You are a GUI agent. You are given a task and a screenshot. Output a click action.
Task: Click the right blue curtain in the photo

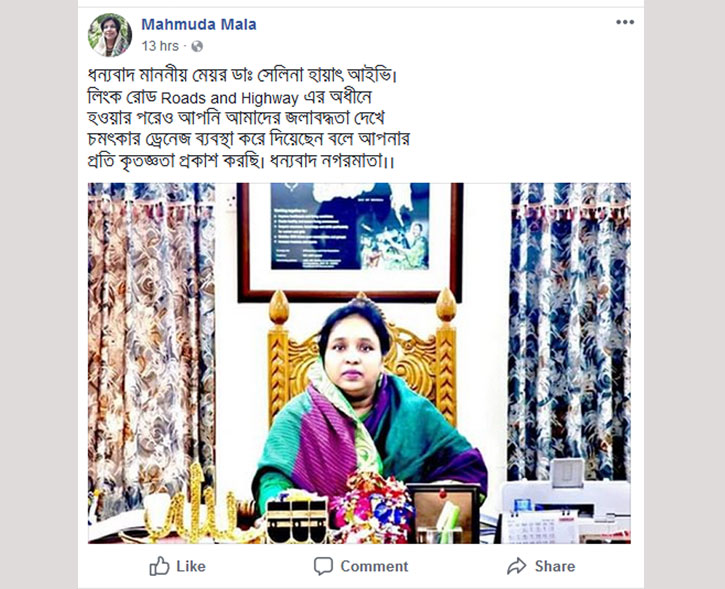tap(570, 333)
